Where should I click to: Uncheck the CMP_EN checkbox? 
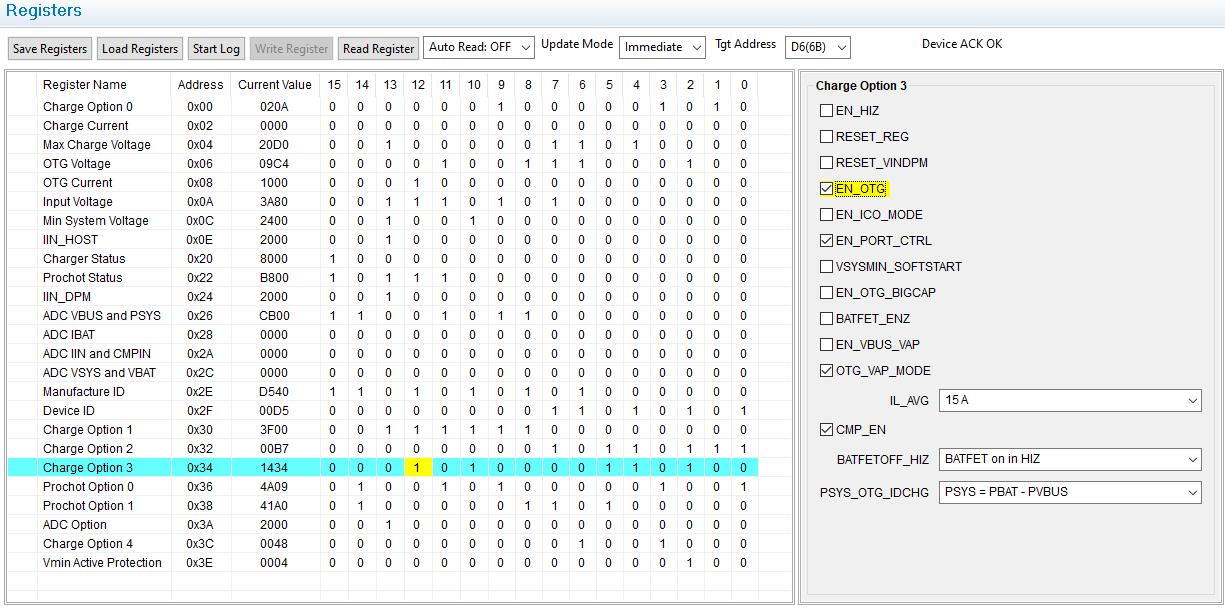click(827, 429)
